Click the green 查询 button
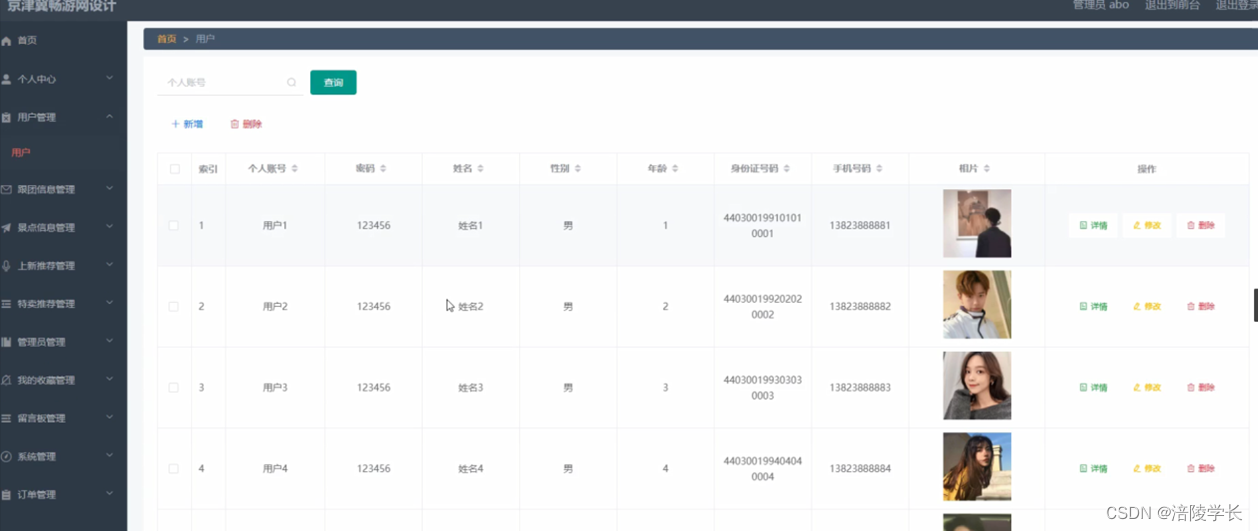Image resolution: width=1258 pixels, height=531 pixels. (x=333, y=83)
